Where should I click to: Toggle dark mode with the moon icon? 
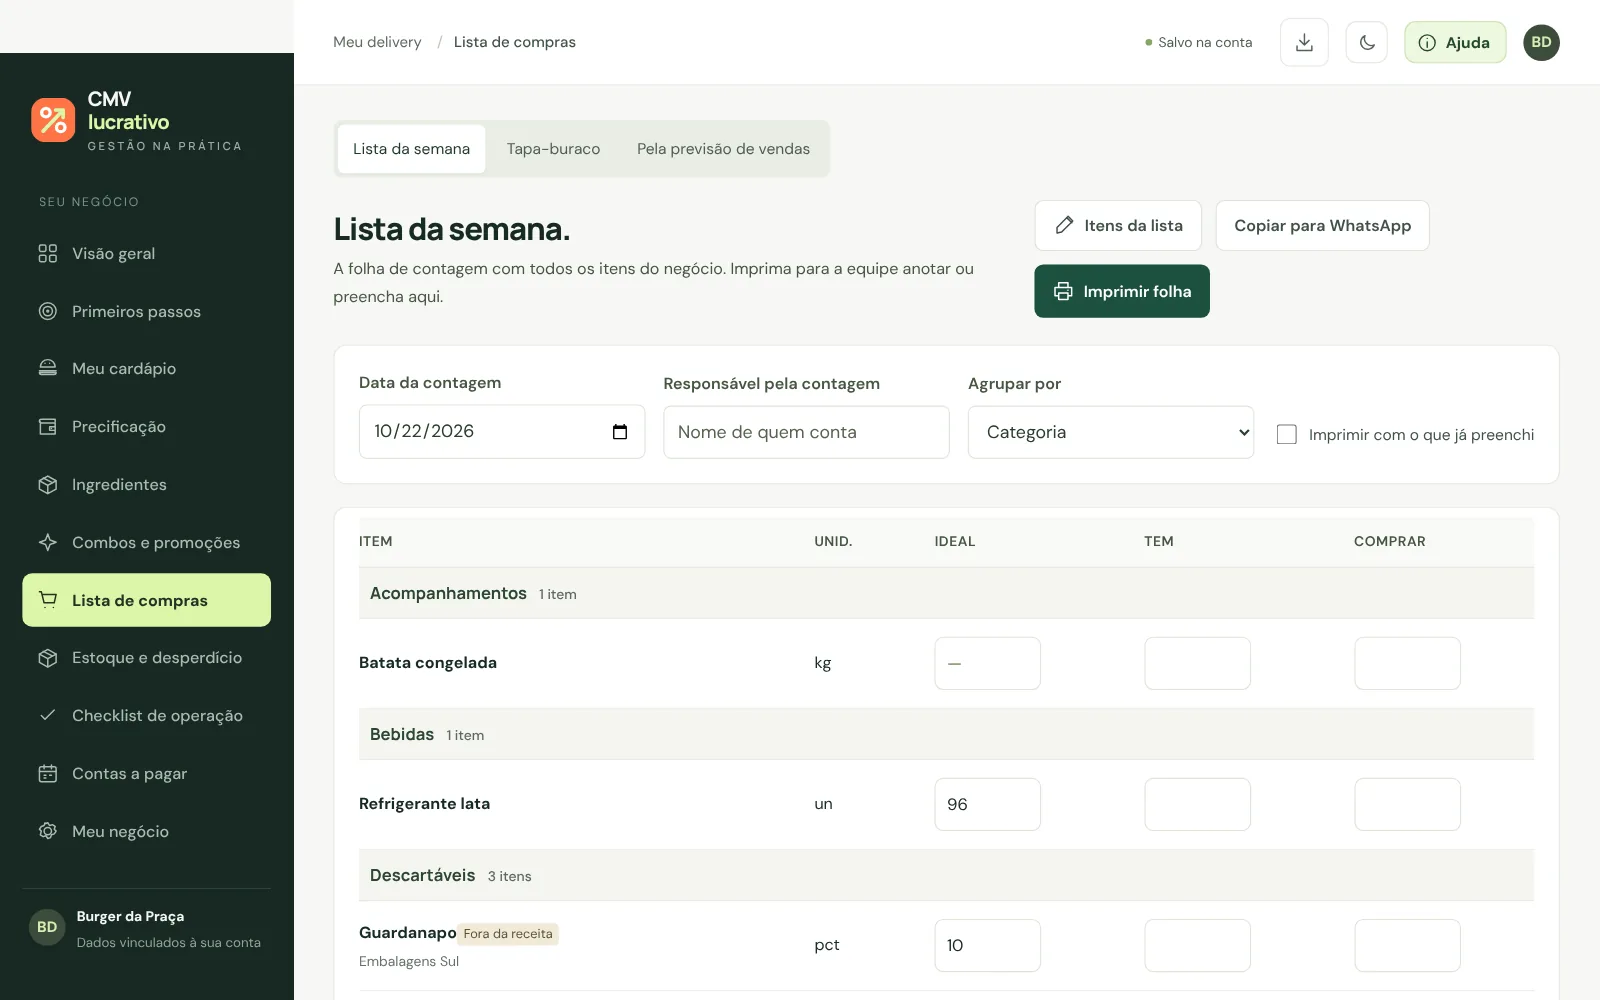[1367, 42]
